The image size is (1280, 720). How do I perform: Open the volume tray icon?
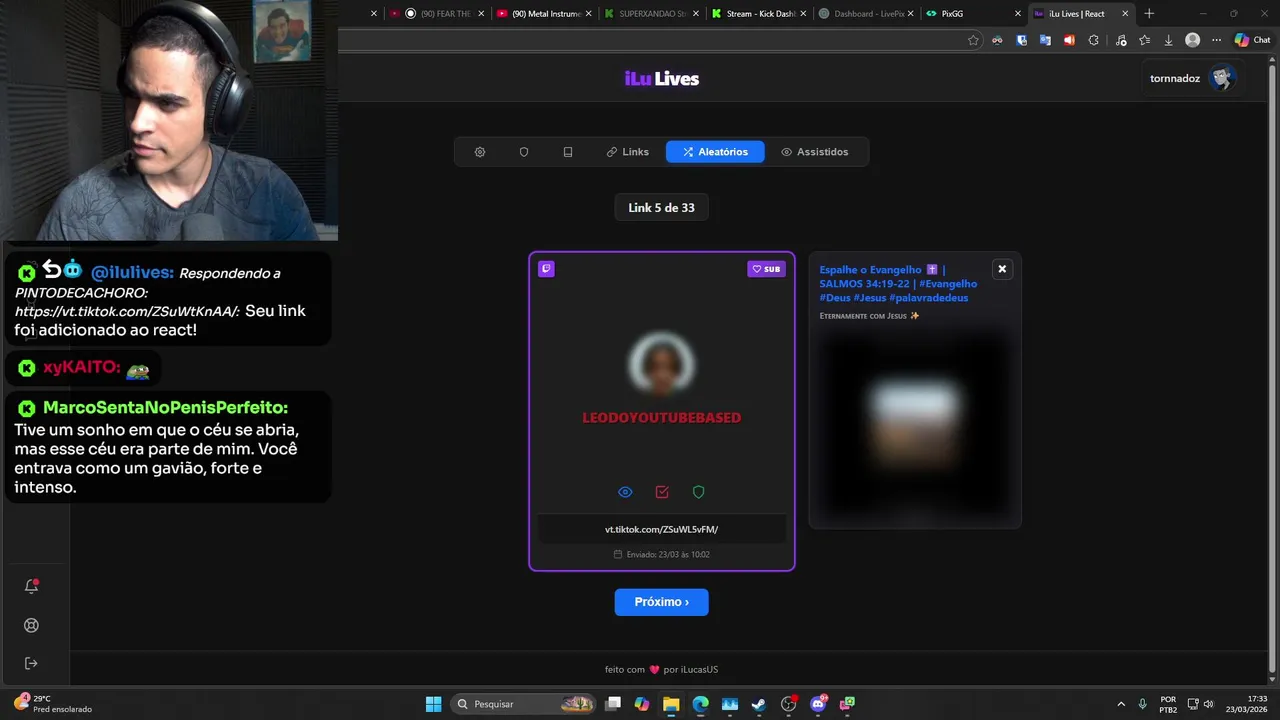(x=1208, y=704)
